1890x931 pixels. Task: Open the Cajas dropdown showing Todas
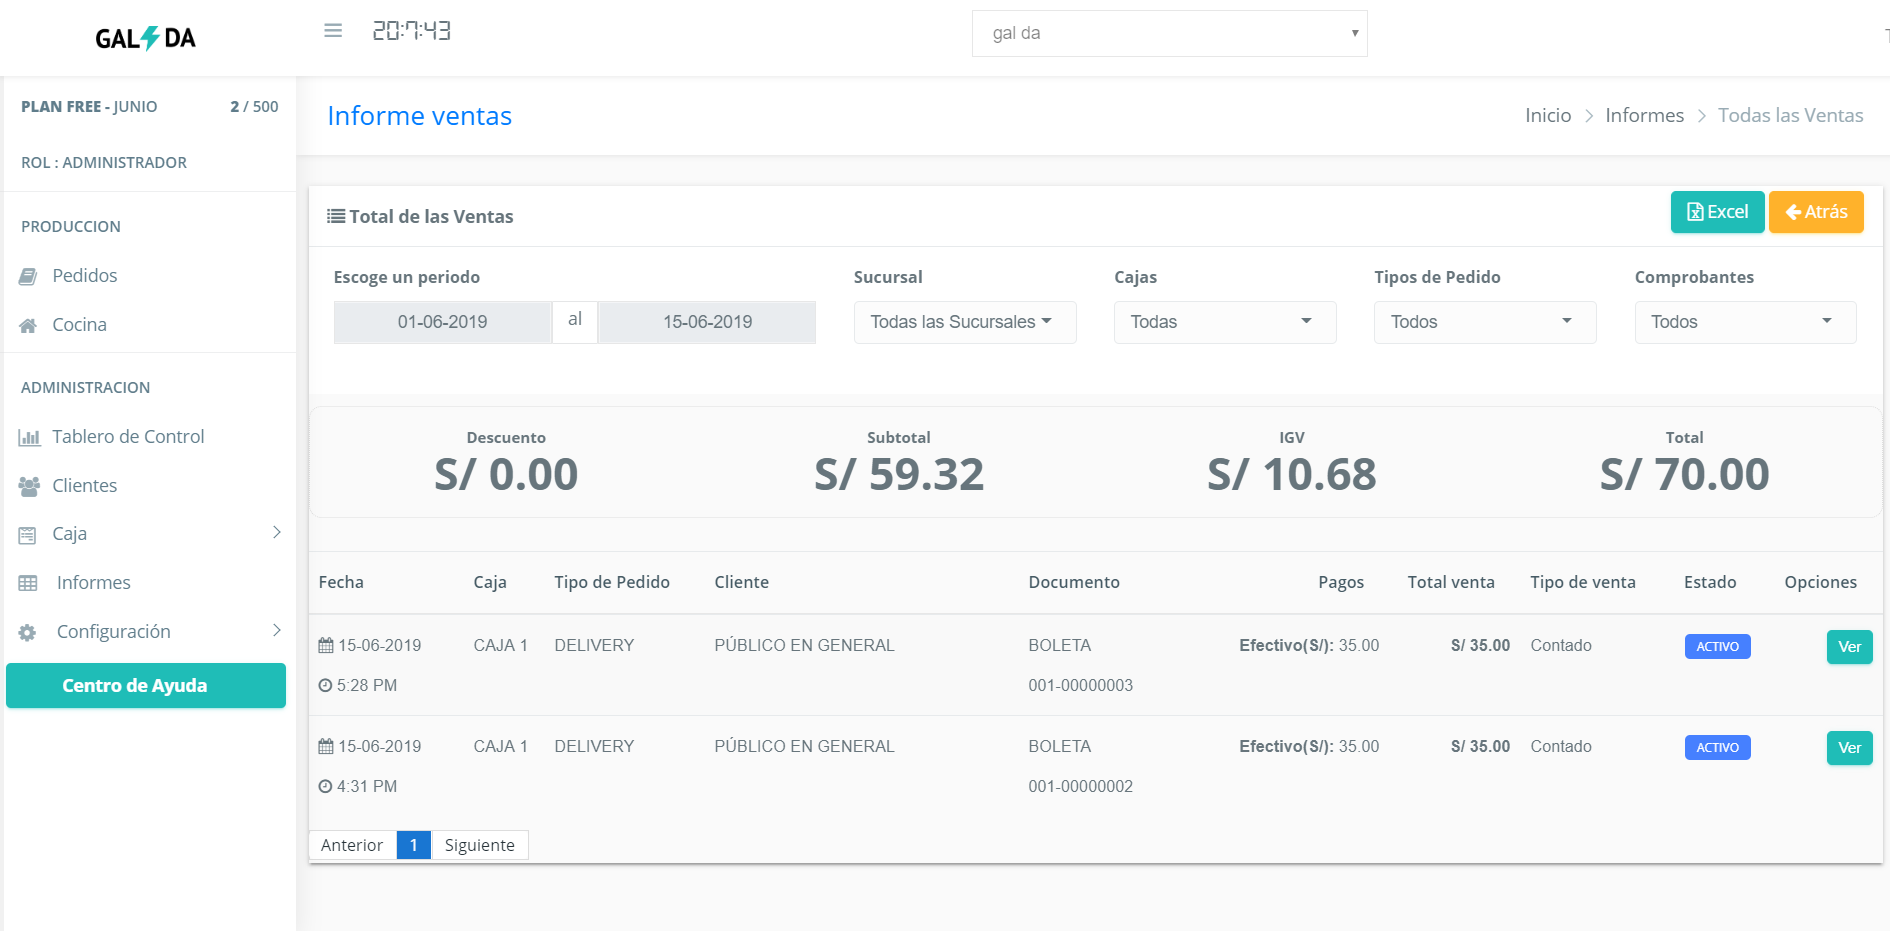click(1225, 322)
